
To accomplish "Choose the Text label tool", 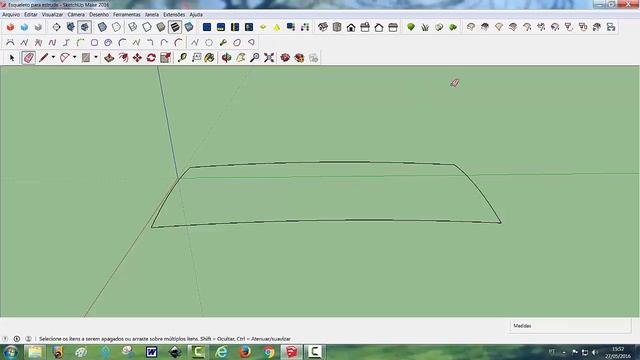I will (x=196, y=58).
